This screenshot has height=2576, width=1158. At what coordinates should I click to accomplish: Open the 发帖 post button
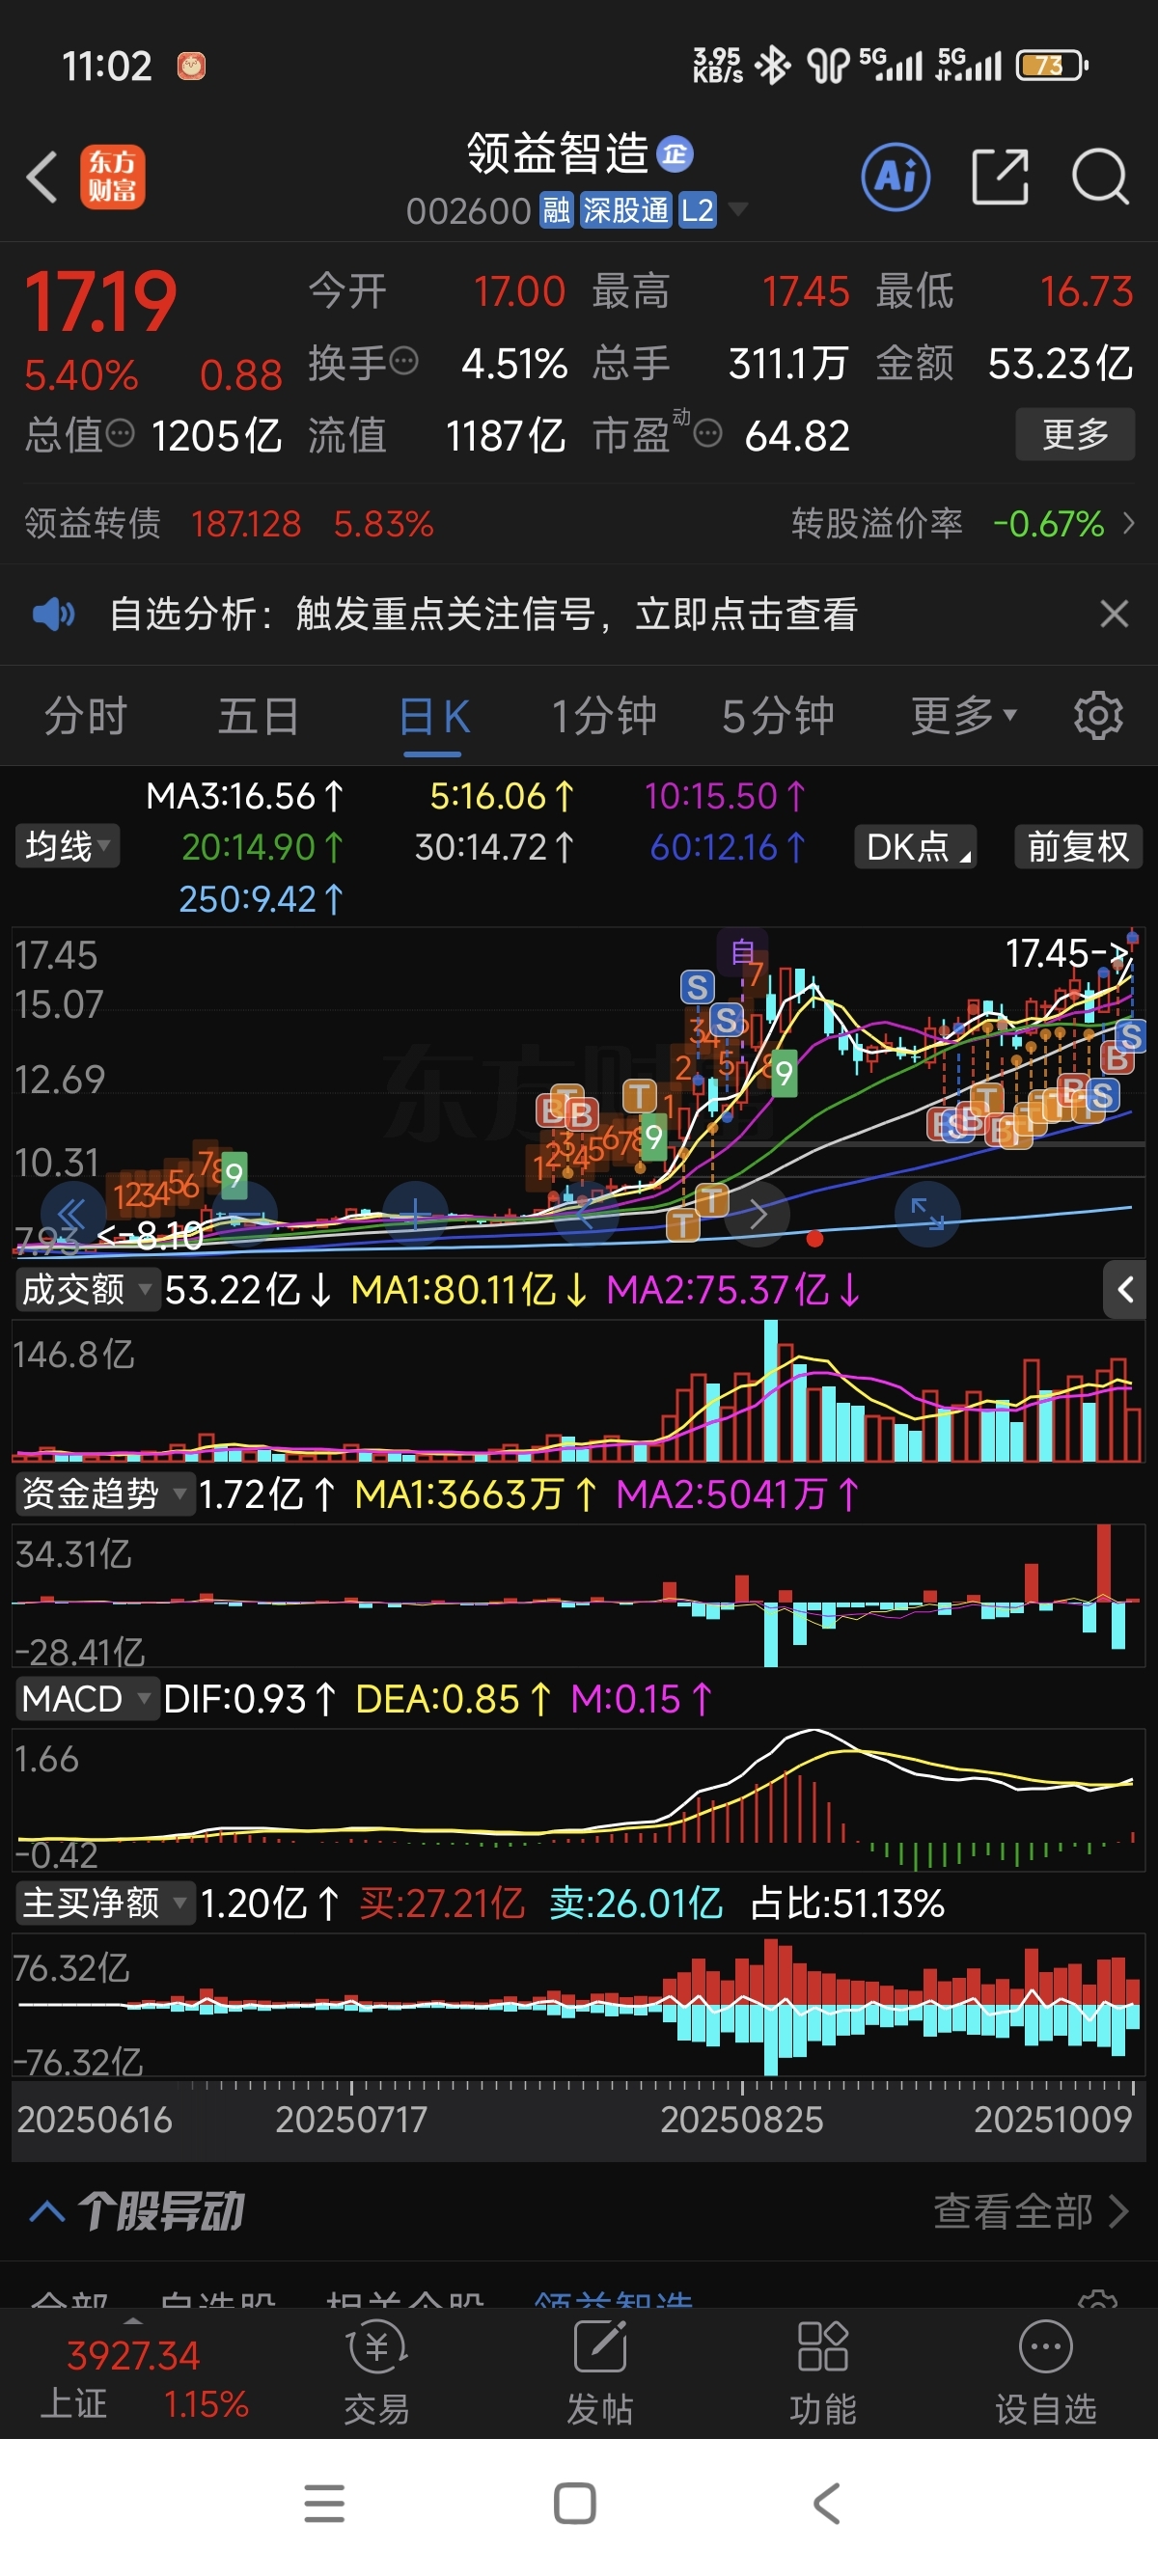coord(600,2374)
